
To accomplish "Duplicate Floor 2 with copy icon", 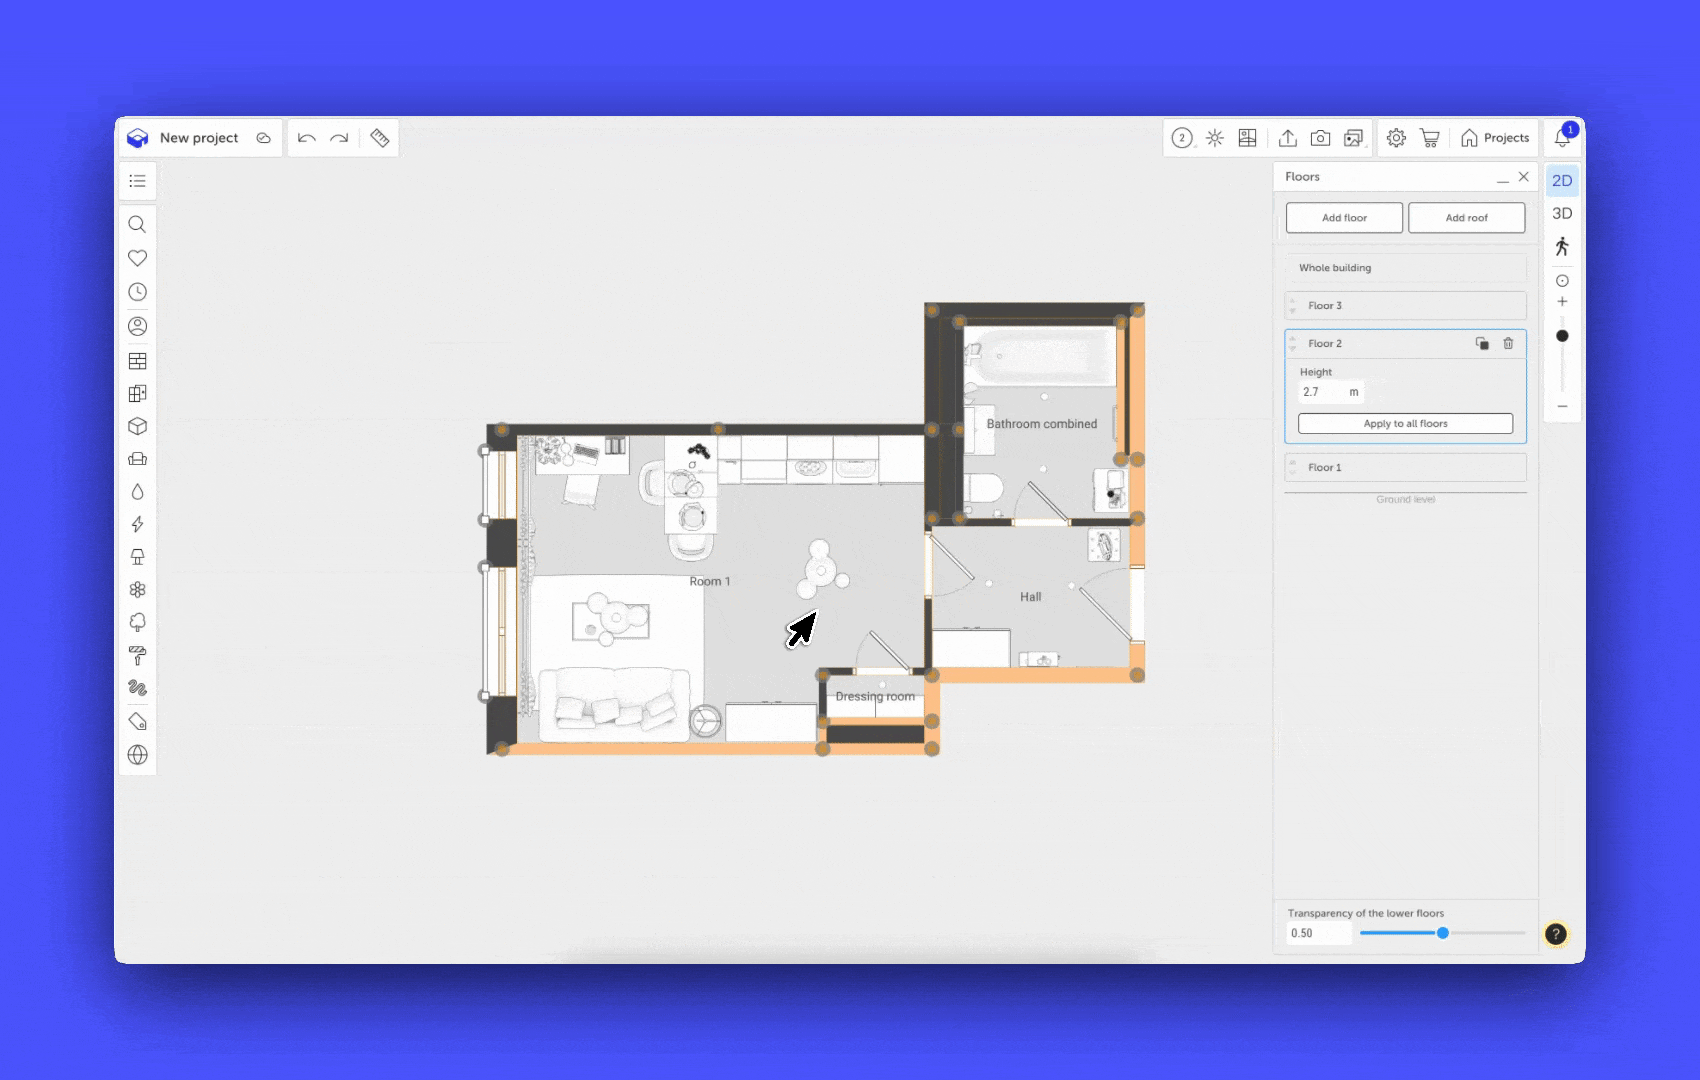I will click(1482, 343).
